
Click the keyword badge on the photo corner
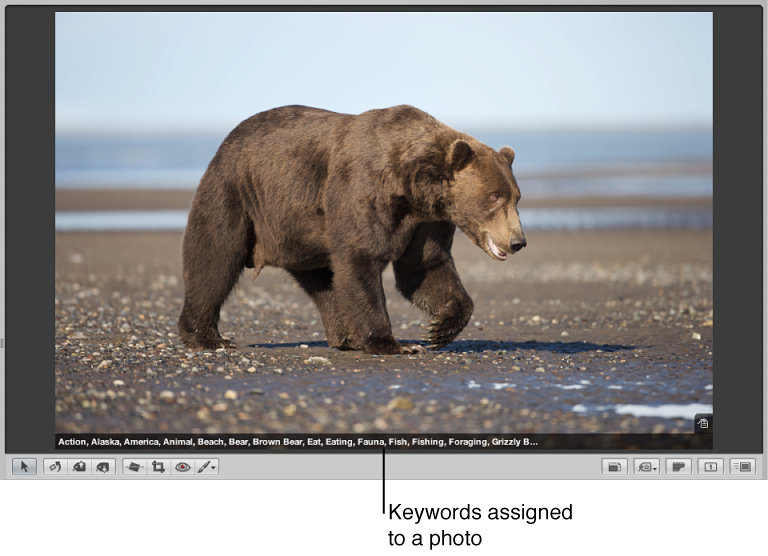coord(703,423)
